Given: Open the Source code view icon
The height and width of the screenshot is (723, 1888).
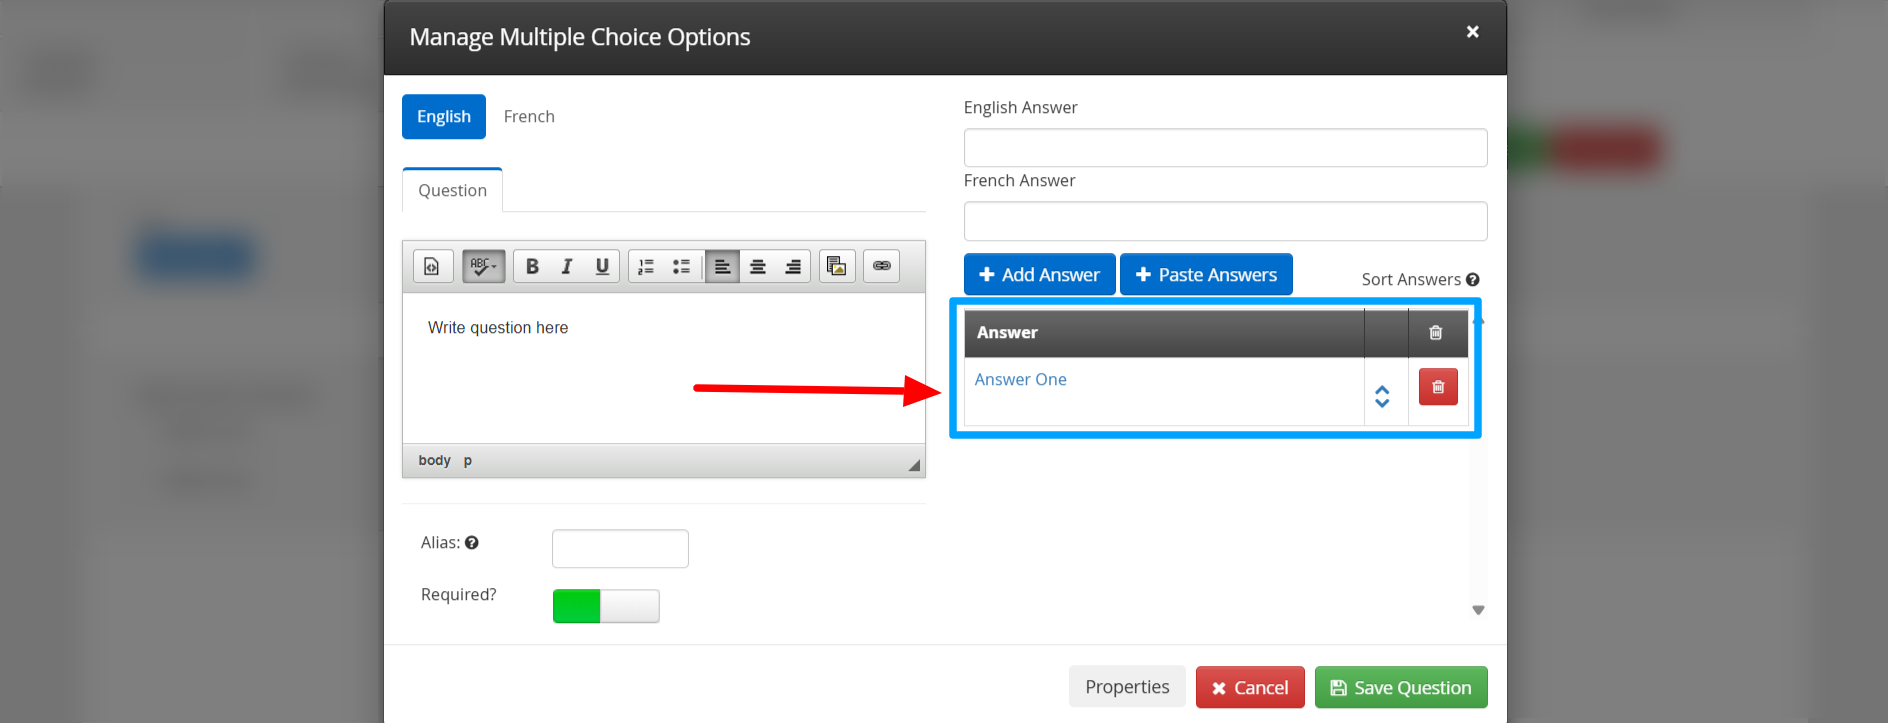Looking at the screenshot, I should pos(432,266).
